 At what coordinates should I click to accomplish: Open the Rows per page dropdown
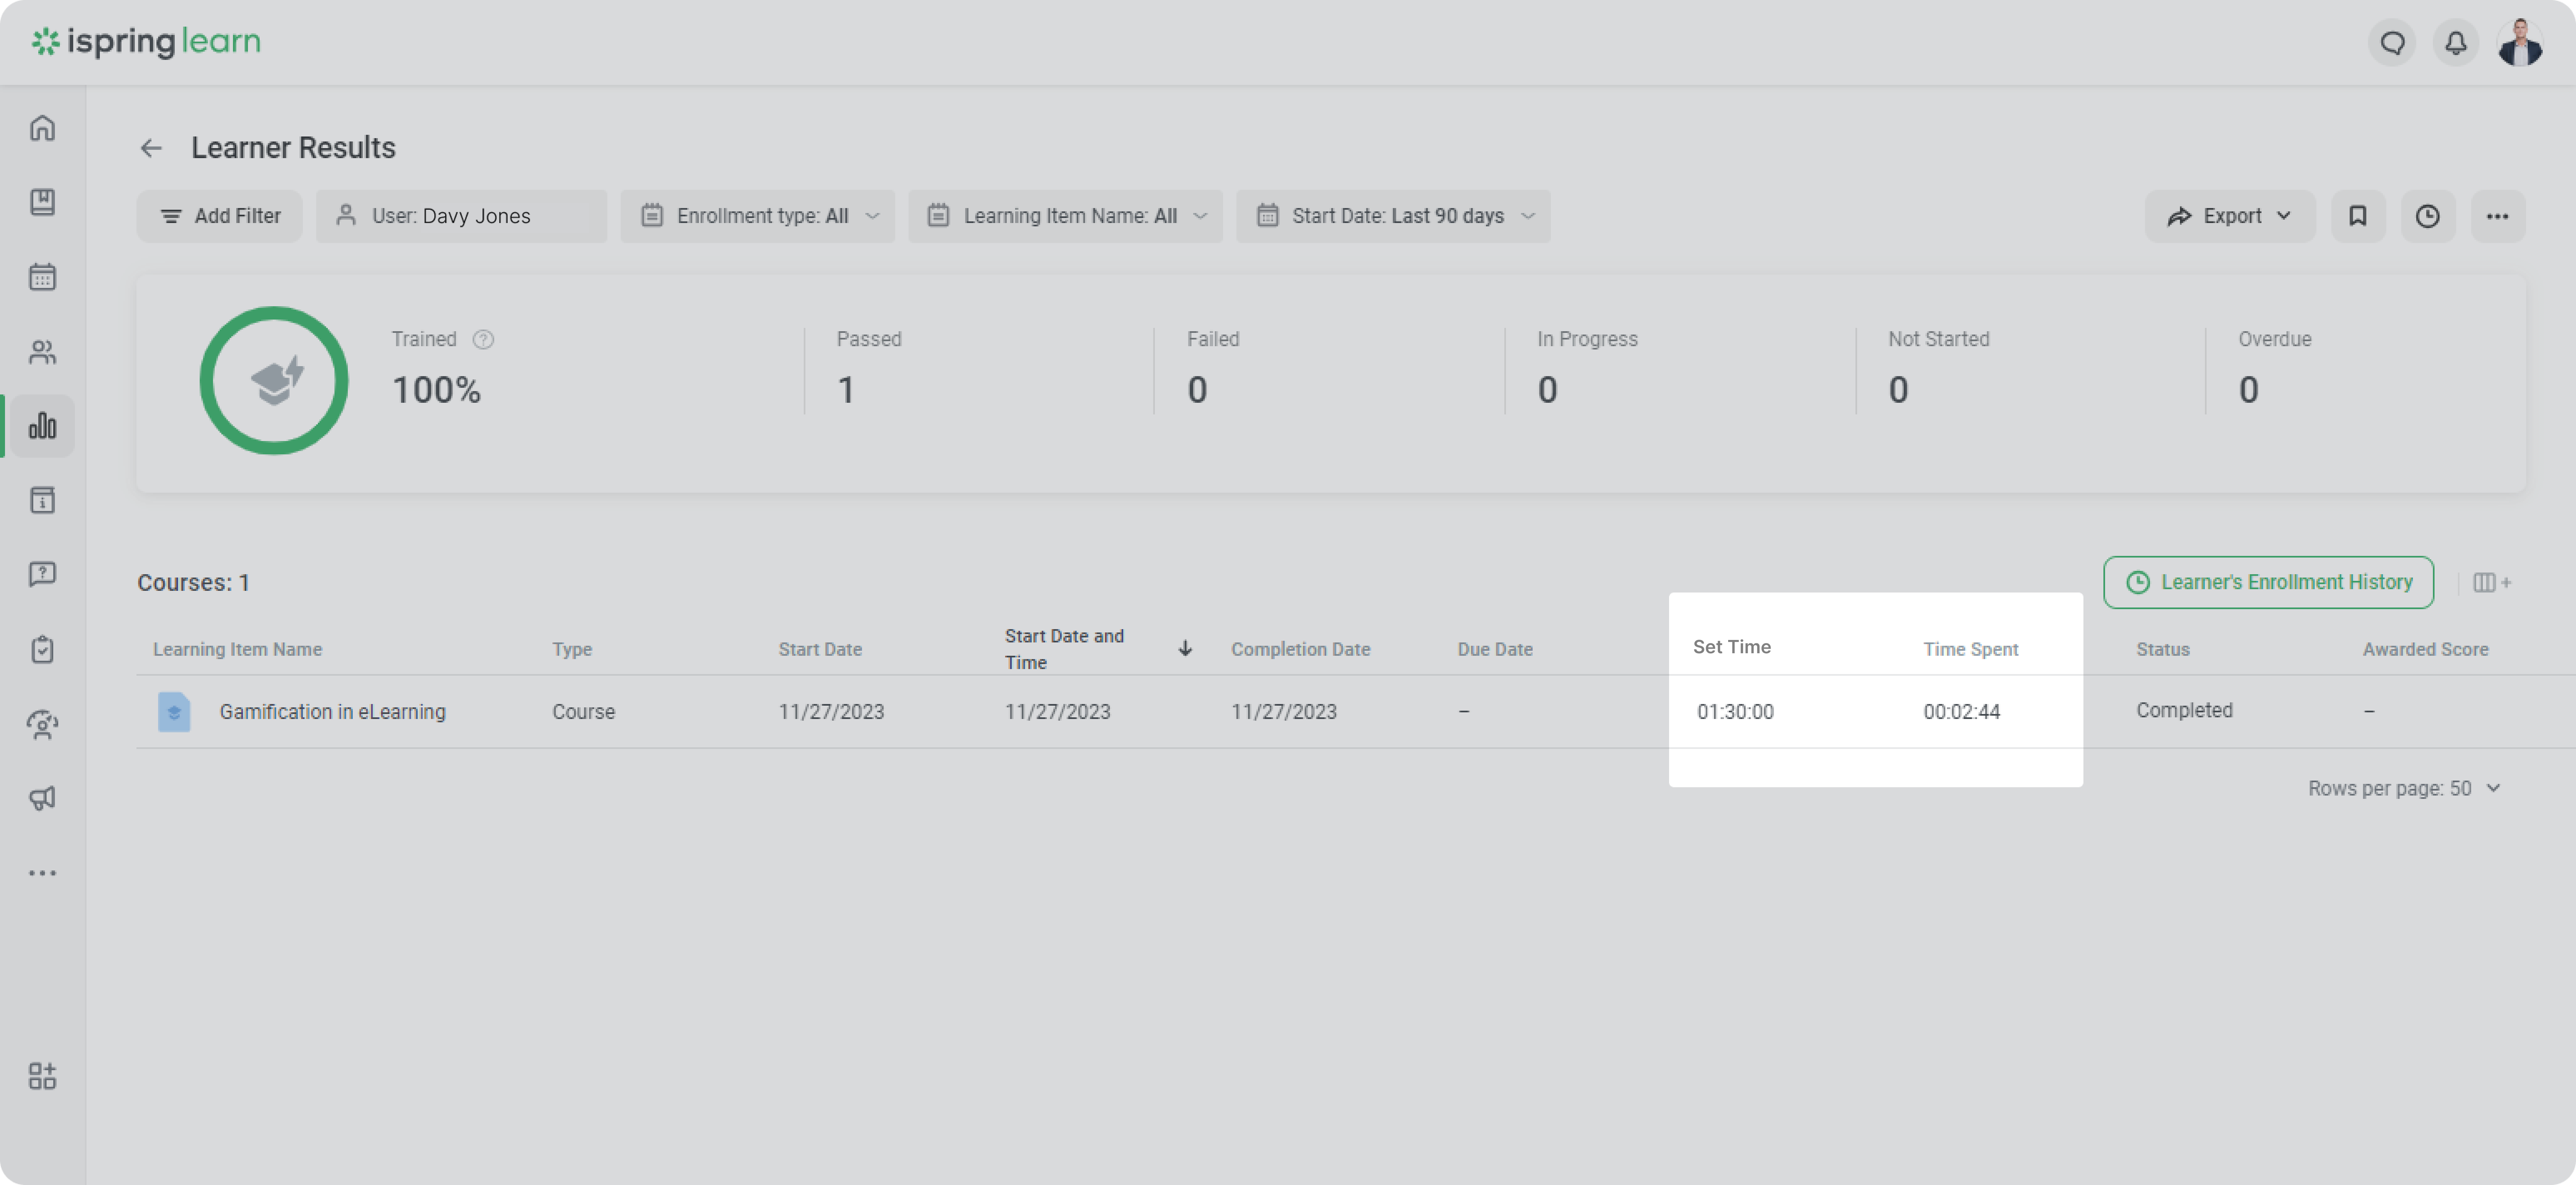pos(2404,789)
